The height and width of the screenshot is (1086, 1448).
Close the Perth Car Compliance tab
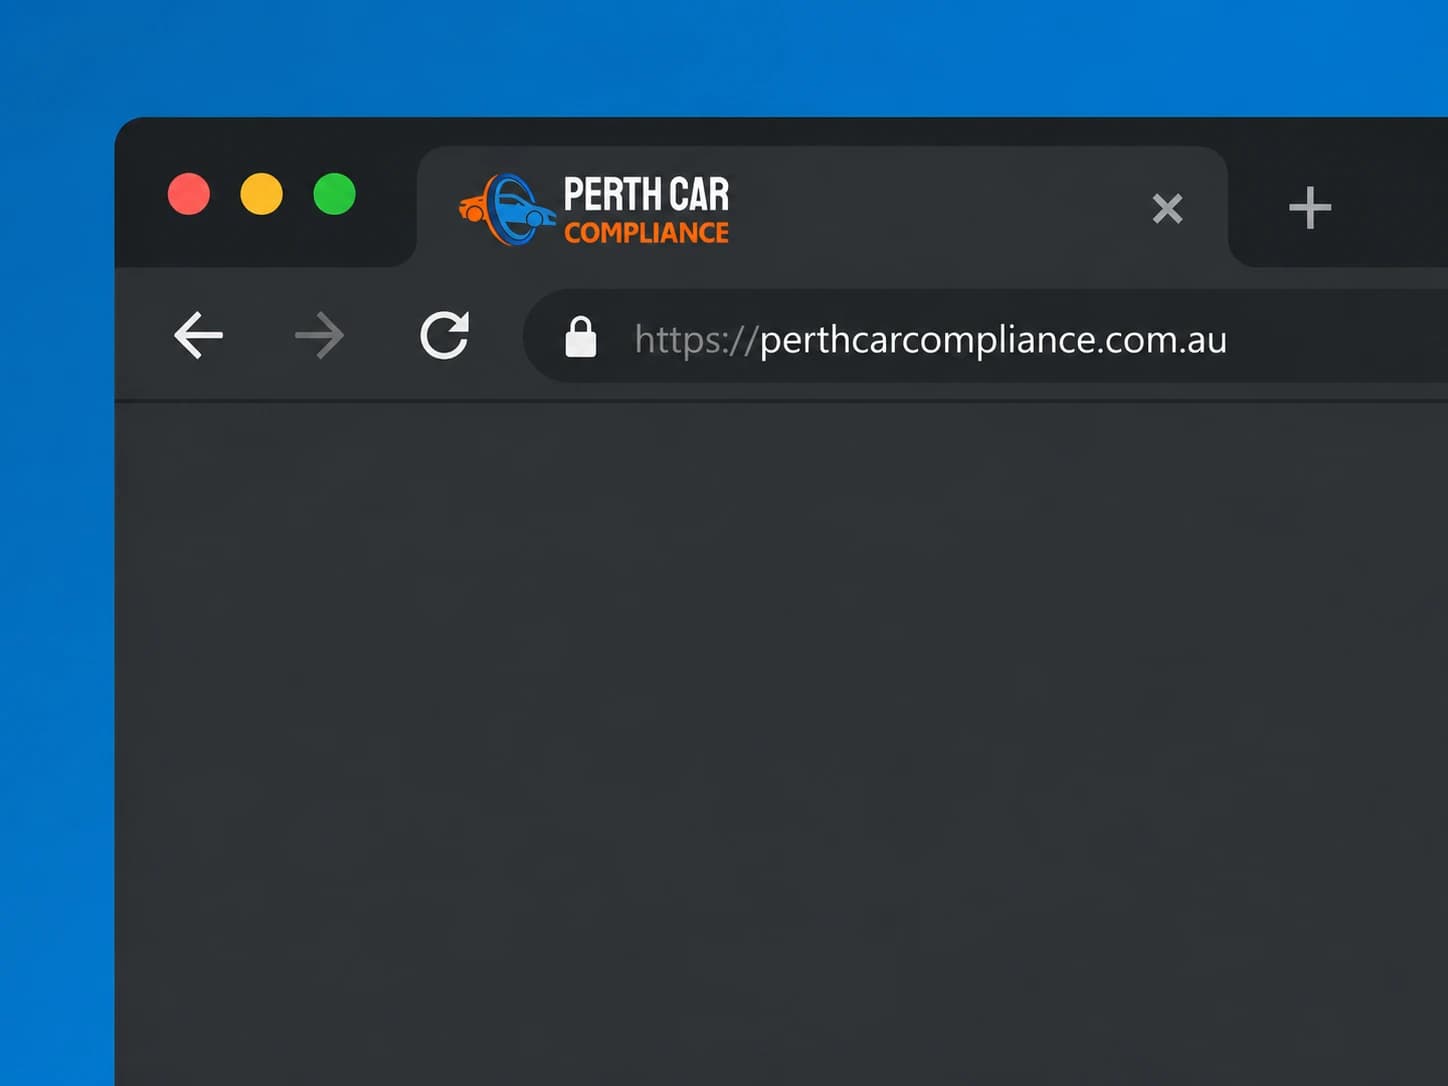(1167, 208)
